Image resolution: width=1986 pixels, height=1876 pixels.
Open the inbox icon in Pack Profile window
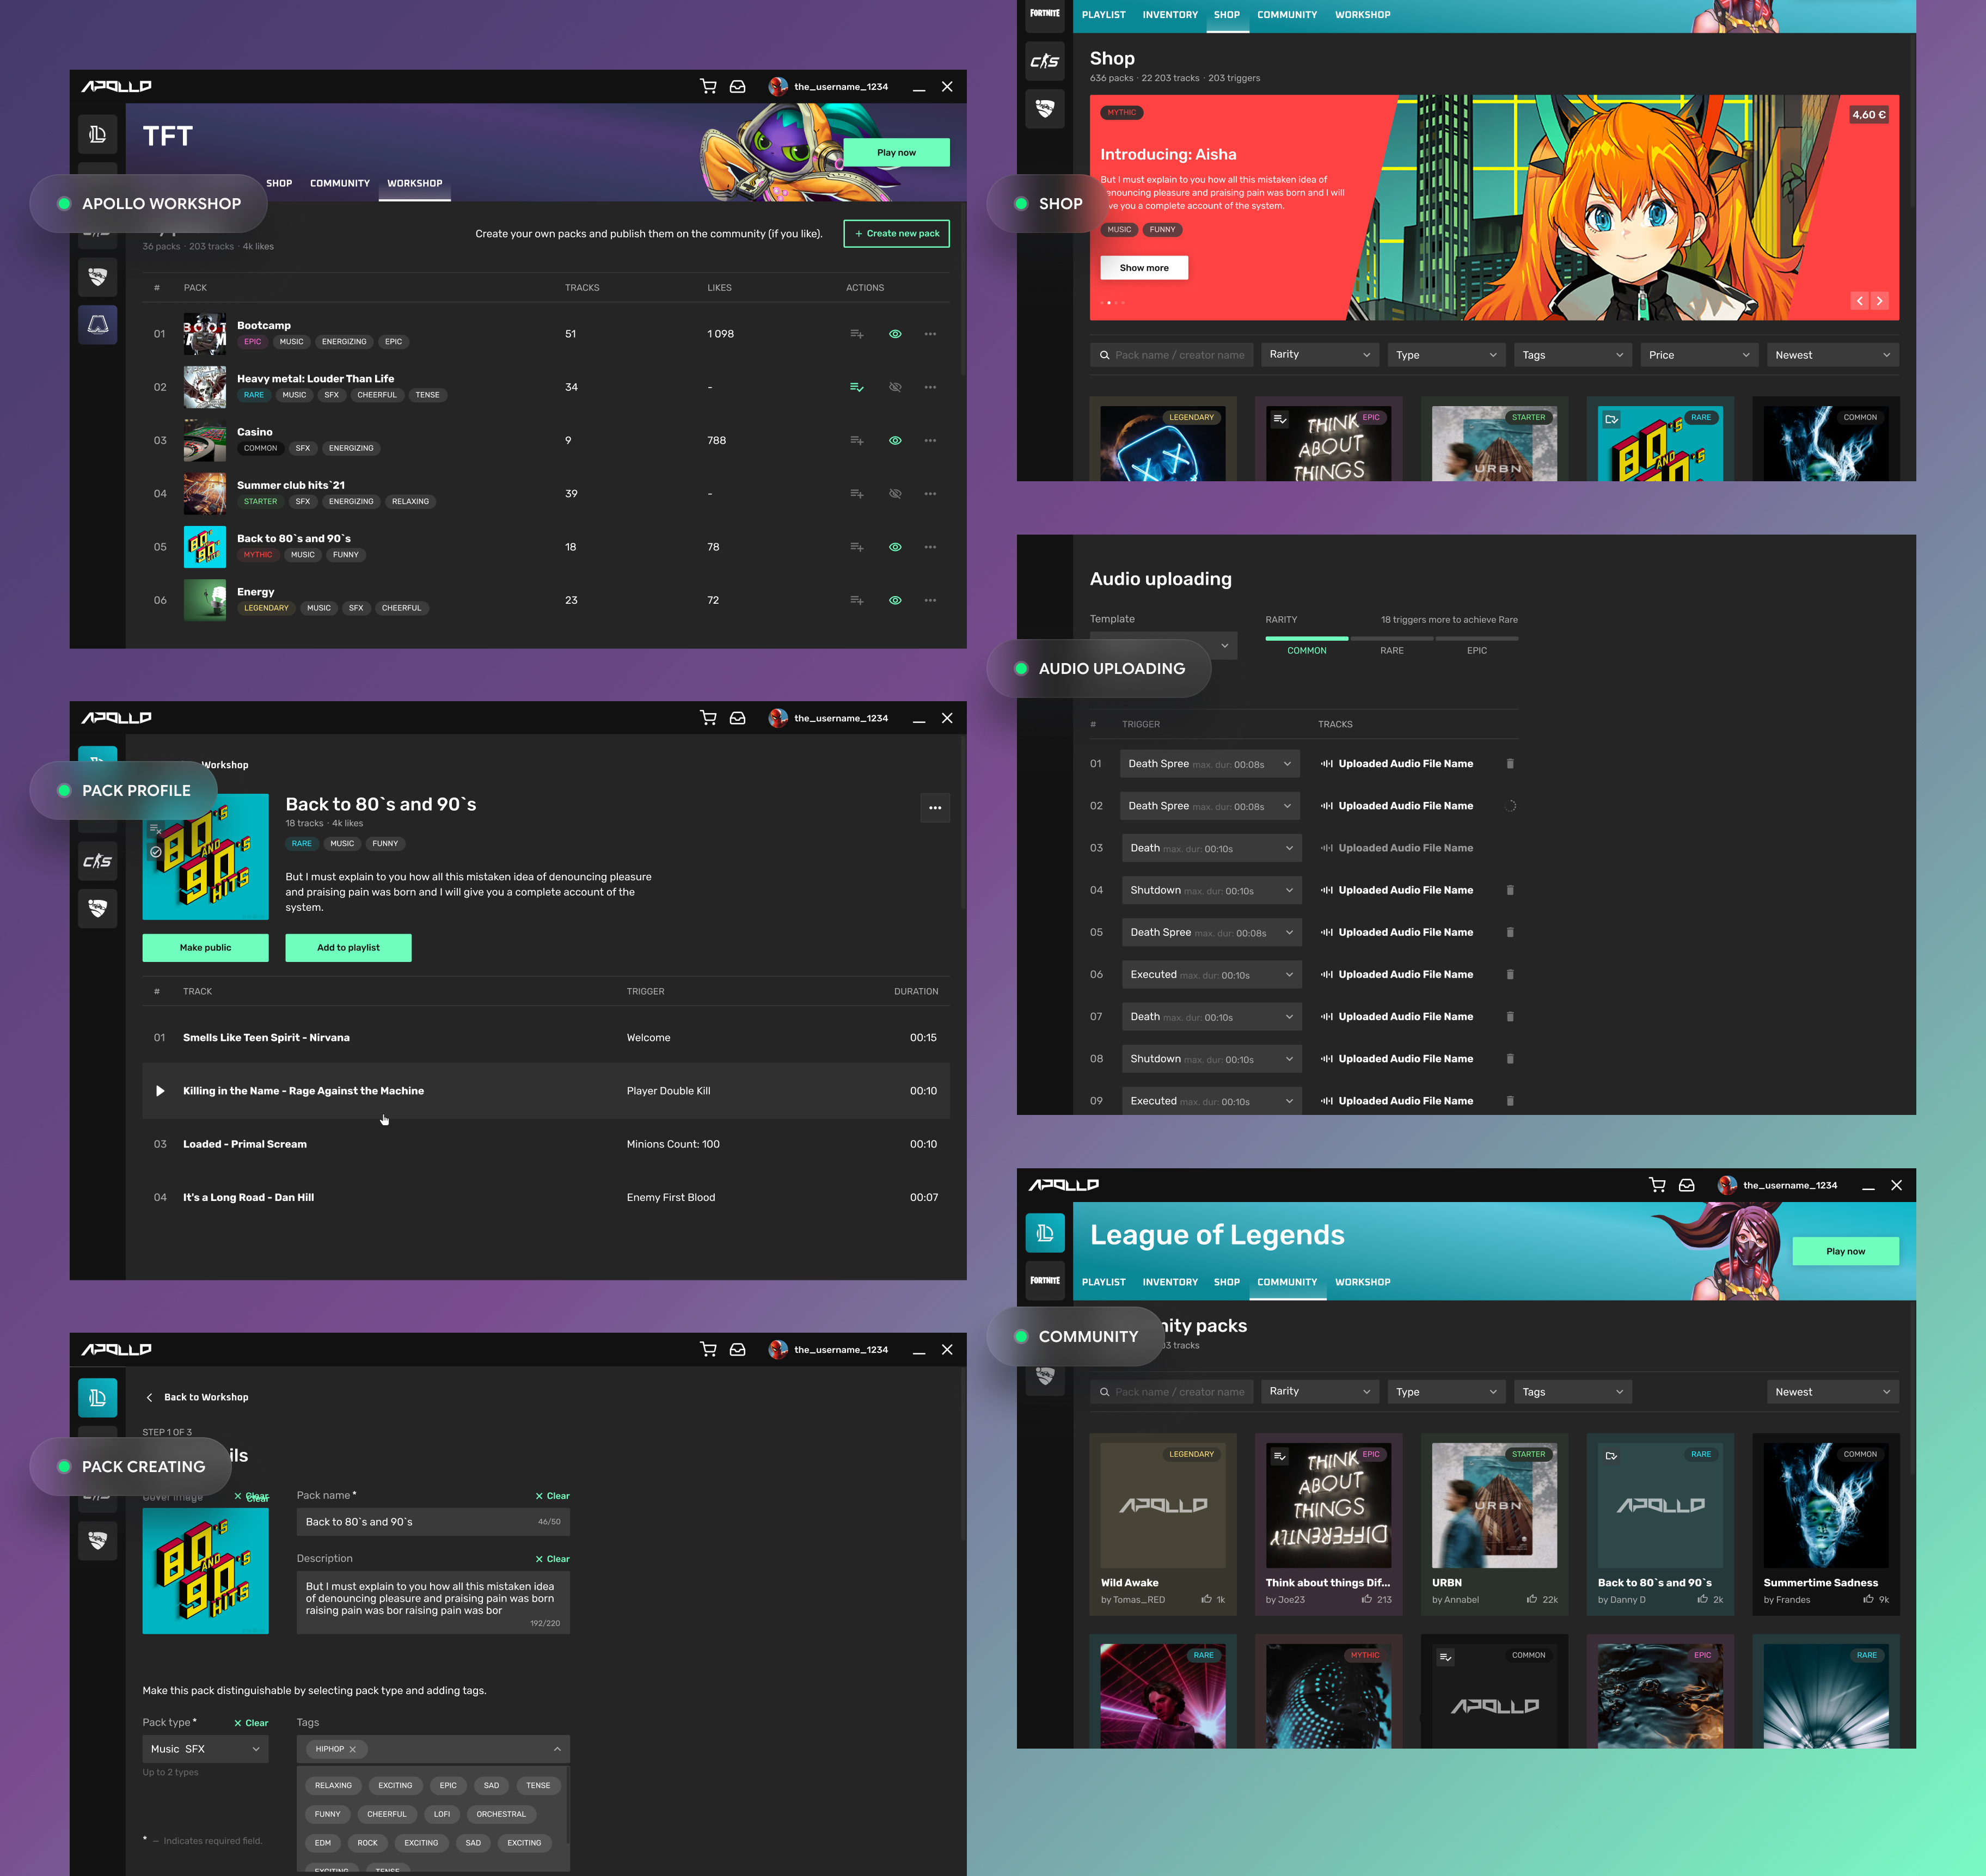[738, 718]
